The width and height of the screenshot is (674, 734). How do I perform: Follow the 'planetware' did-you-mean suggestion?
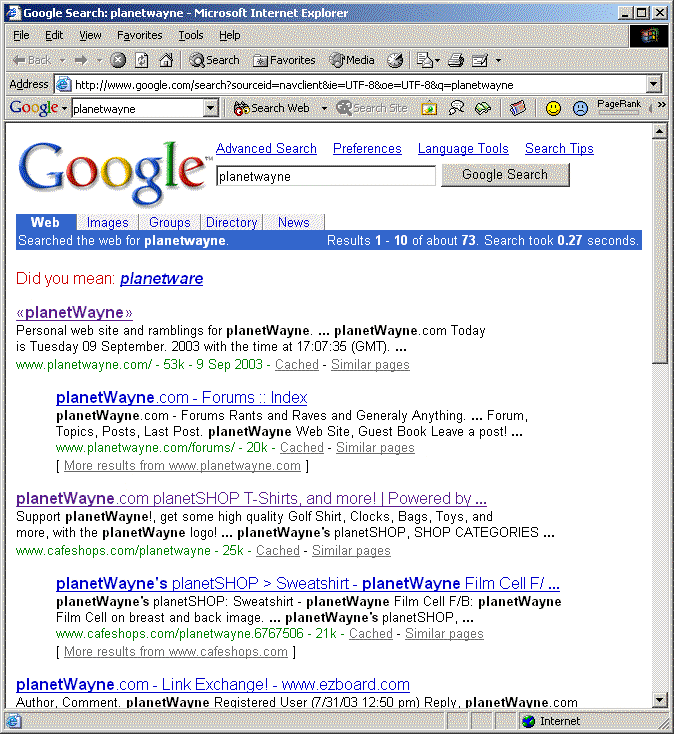pyautogui.click(x=161, y=278)
